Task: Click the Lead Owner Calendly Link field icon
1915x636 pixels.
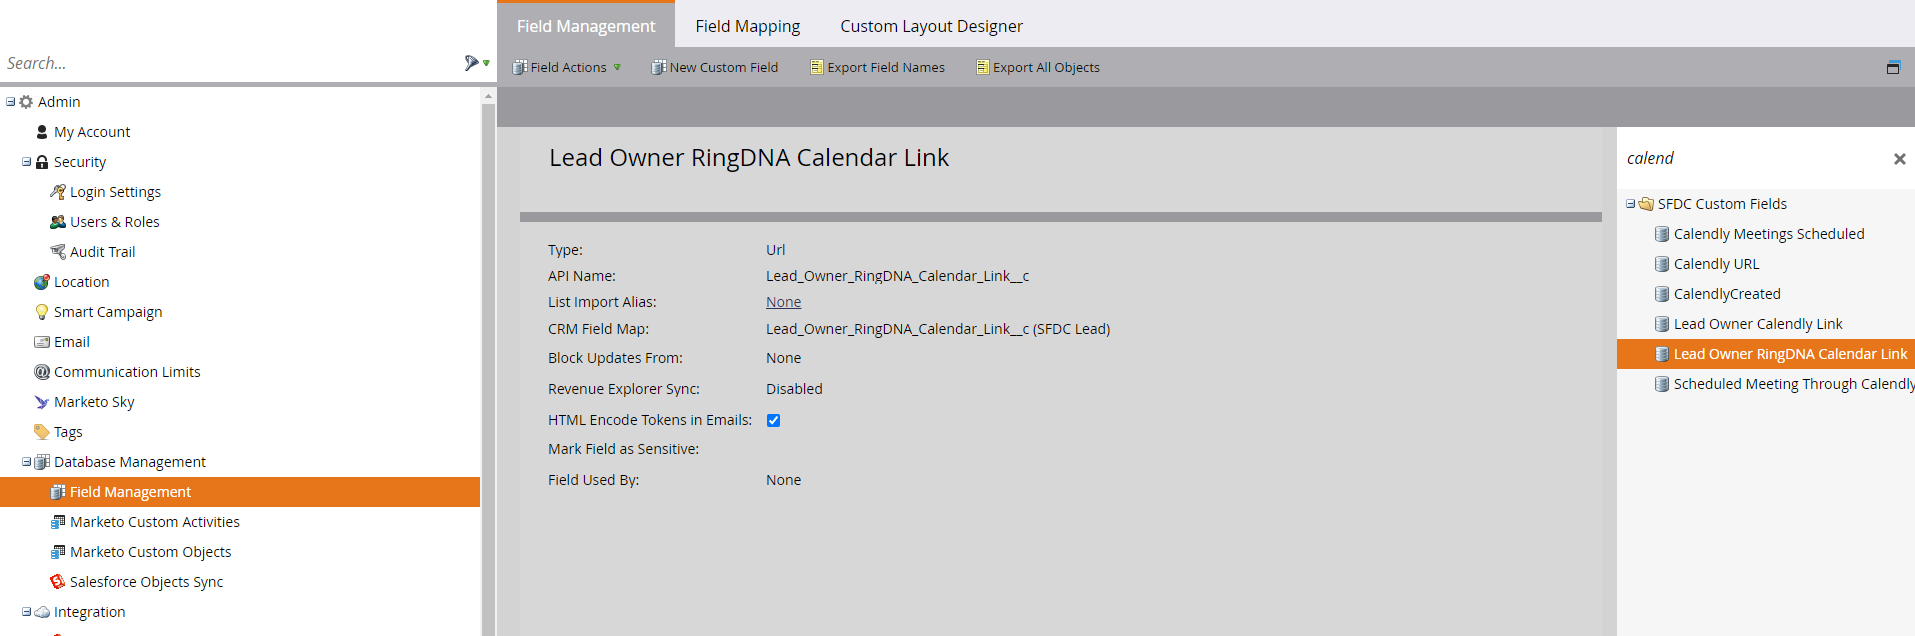Action: click(1662, 324)
